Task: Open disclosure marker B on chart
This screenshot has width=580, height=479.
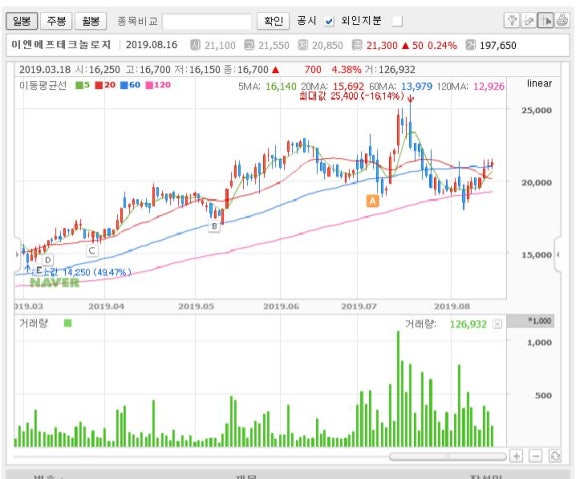Action: pos(214,226)
